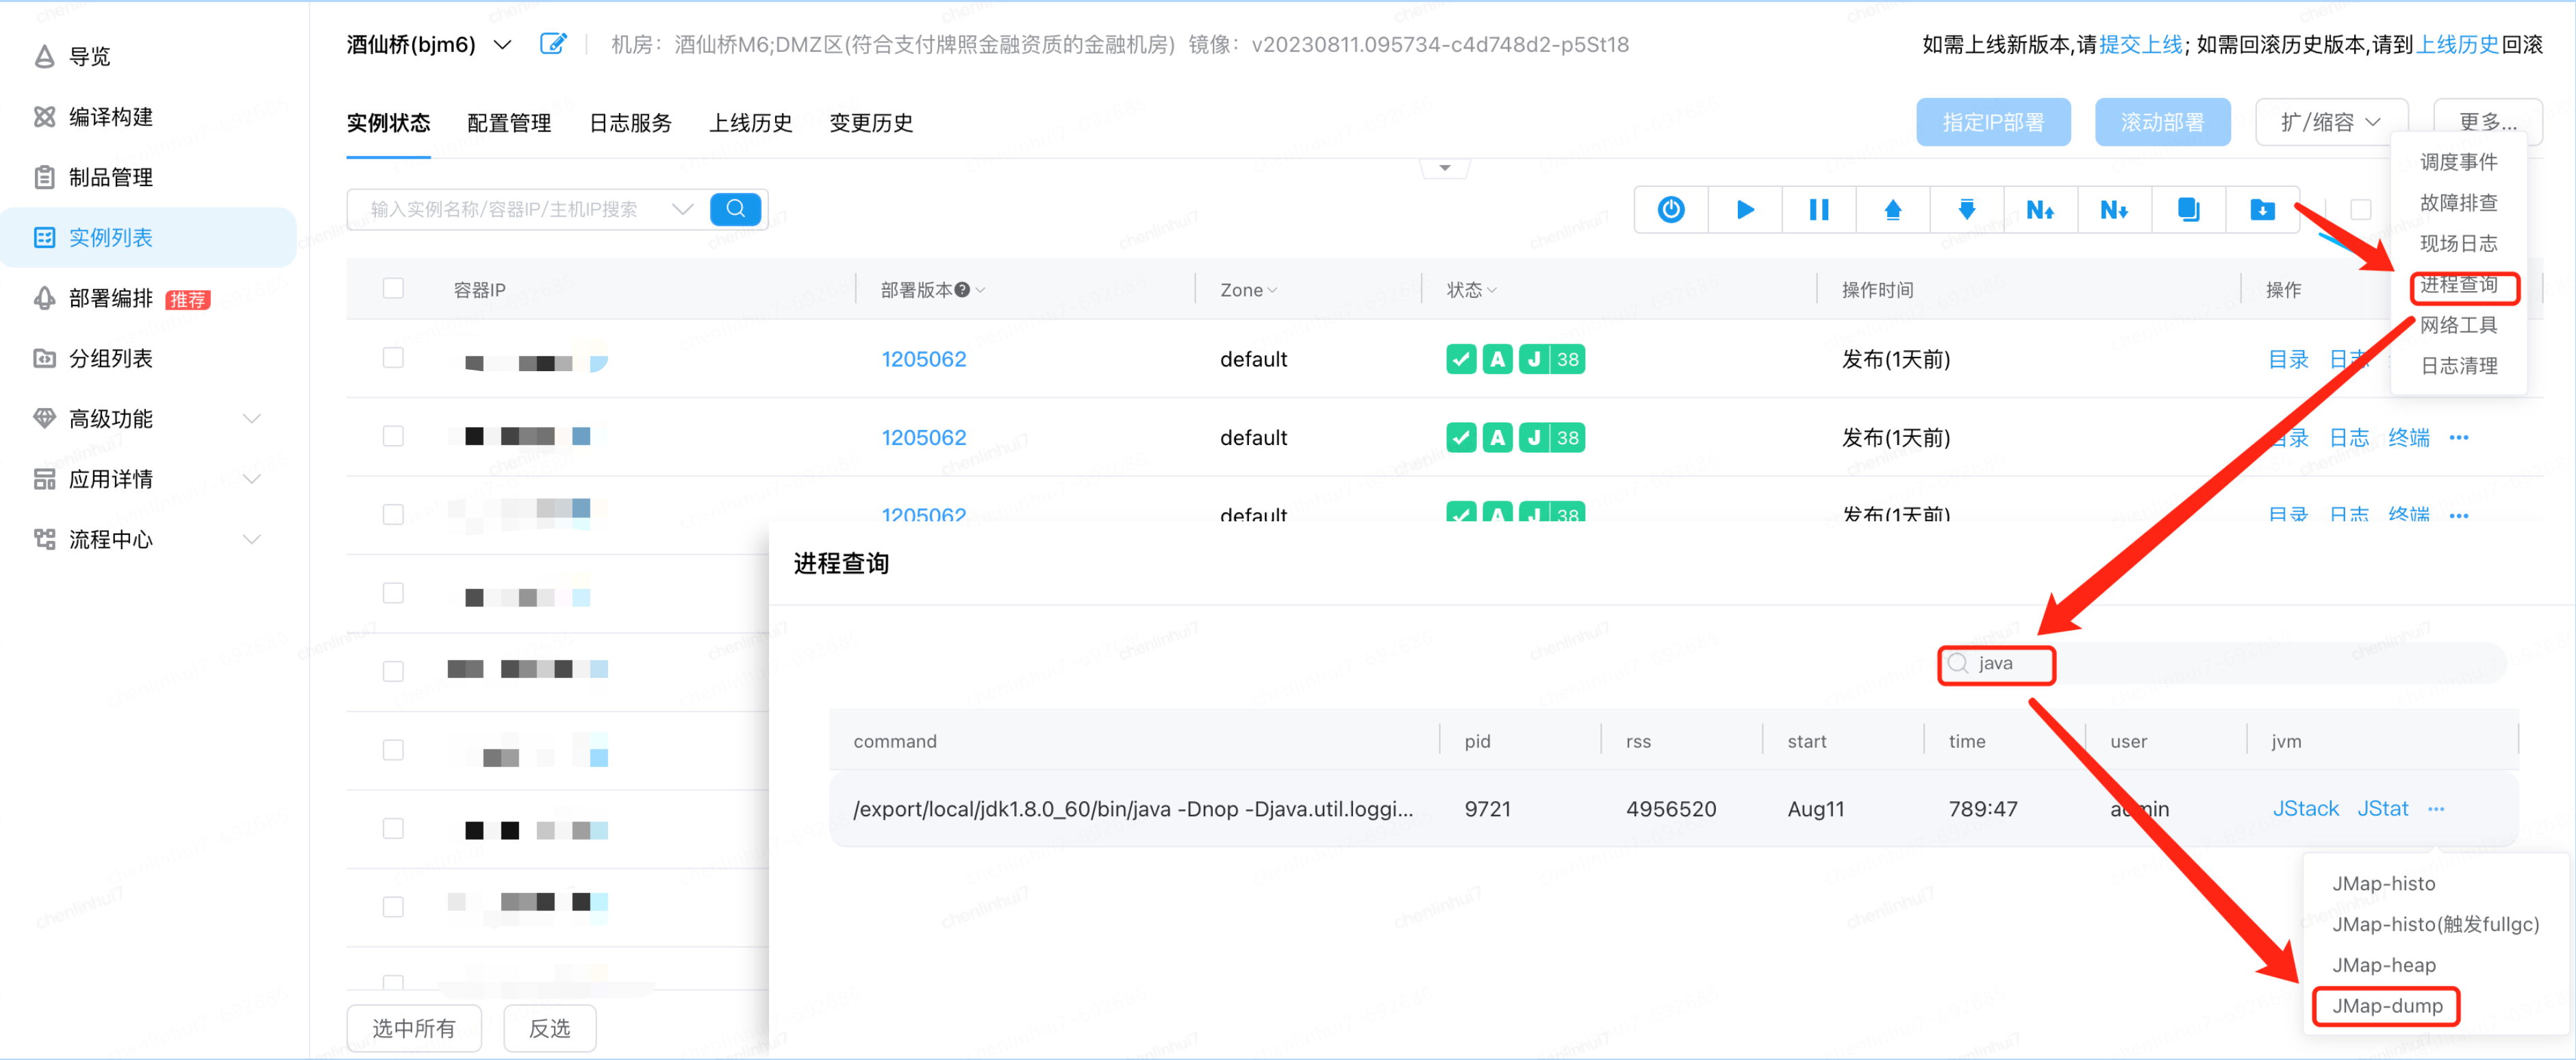Click the edit pencil icon beside 酒仙桥(bjm6)
The image size is (2576, 1060).
tap(553, 43)
